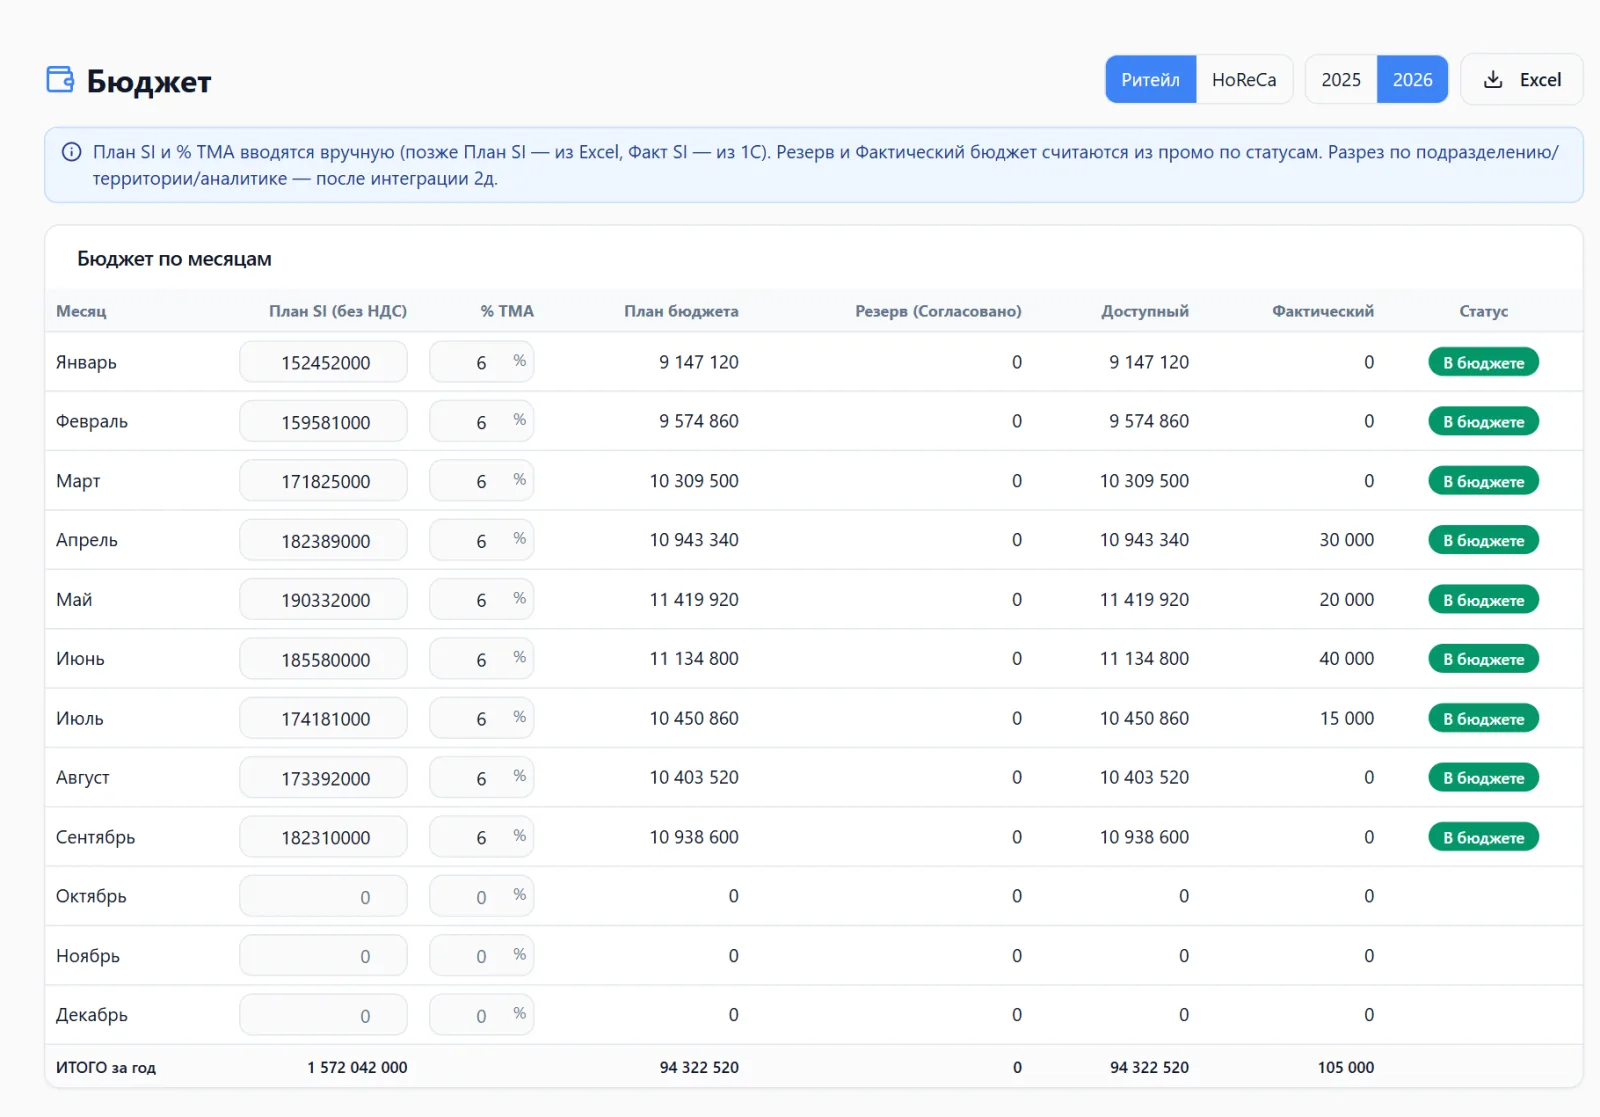Screen dimensions: 1600x1117
Task: Click the wallet icon beside Бюджет title
Action: tap(60, 80)
